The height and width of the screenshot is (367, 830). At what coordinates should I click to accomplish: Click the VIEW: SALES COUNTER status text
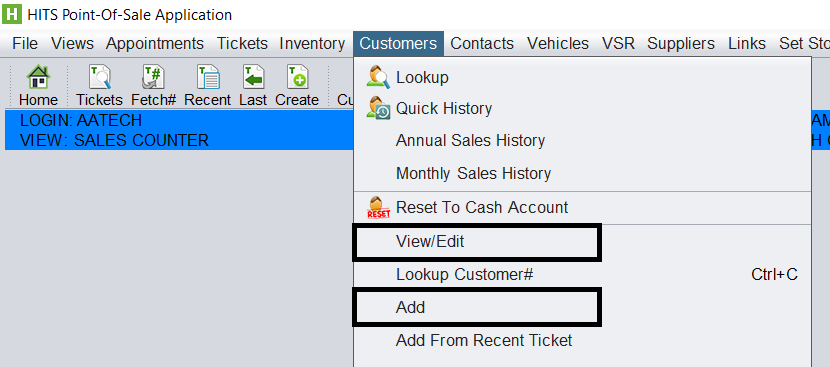[114, 140]
